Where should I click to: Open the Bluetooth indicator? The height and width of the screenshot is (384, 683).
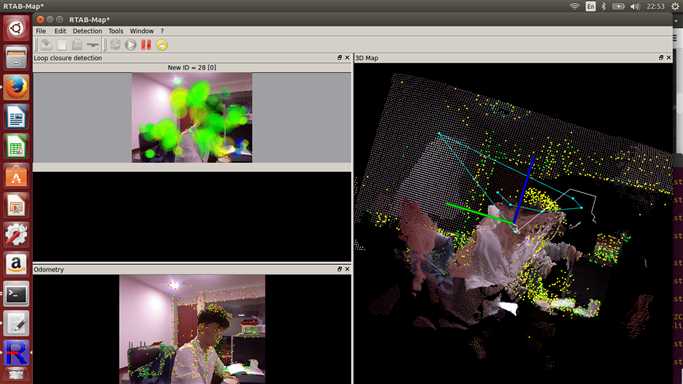(604, 6)
